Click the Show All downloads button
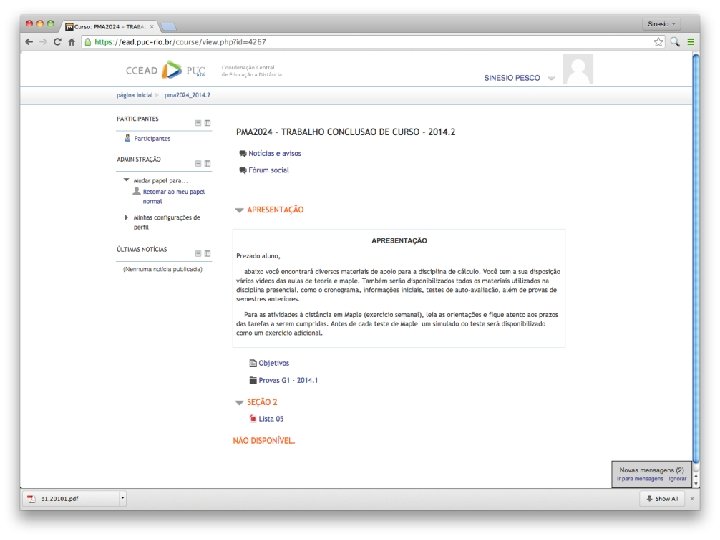This screenshot has width=720, height=540. pyautogui.click(x=662, y=498)
